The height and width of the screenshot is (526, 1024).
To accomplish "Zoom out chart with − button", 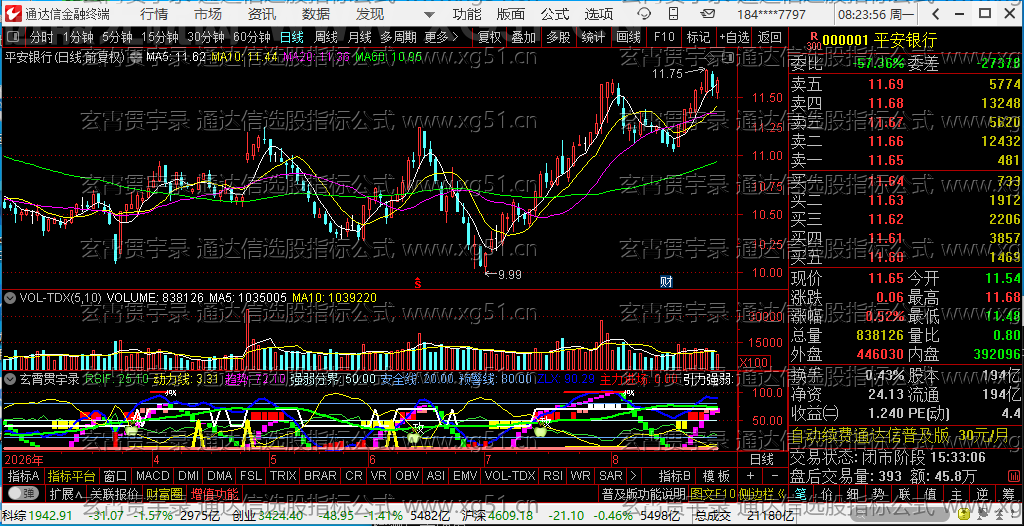I will 775,476.
